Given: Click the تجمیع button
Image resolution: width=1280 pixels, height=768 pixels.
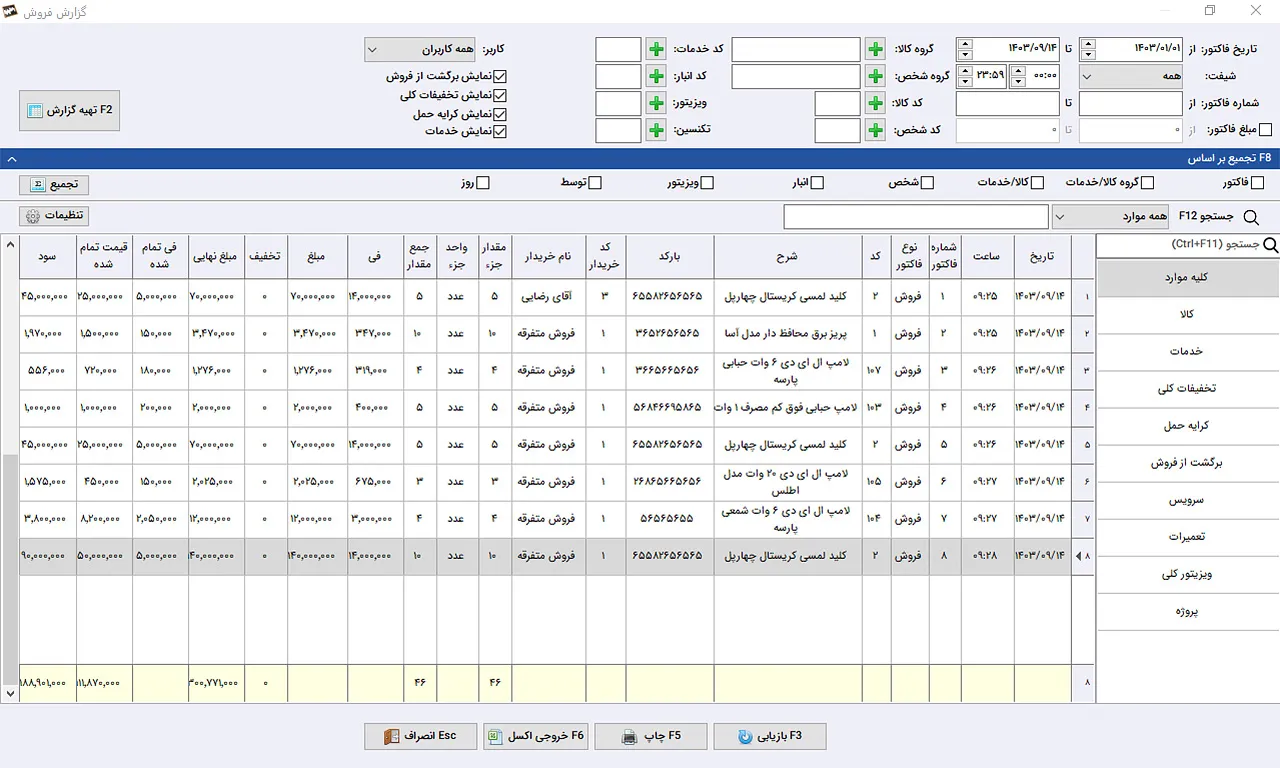Looking at the screenshot, I should 54,185.
